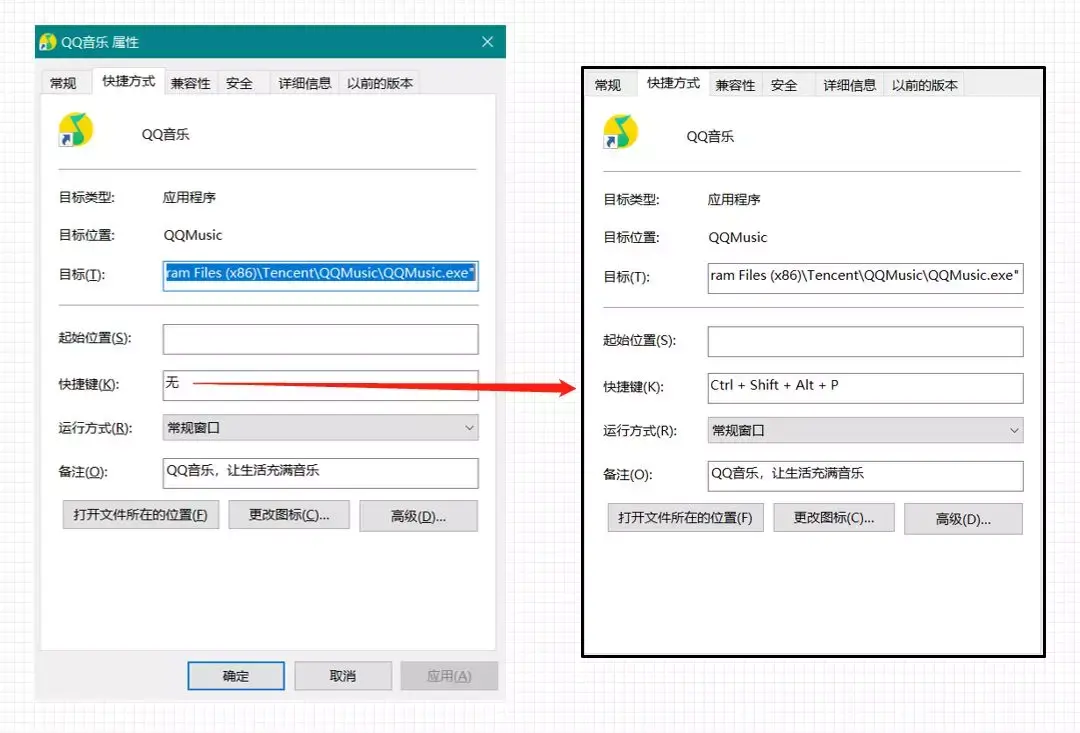Click 应用程序 value in right dialog

tap(734, 200)
